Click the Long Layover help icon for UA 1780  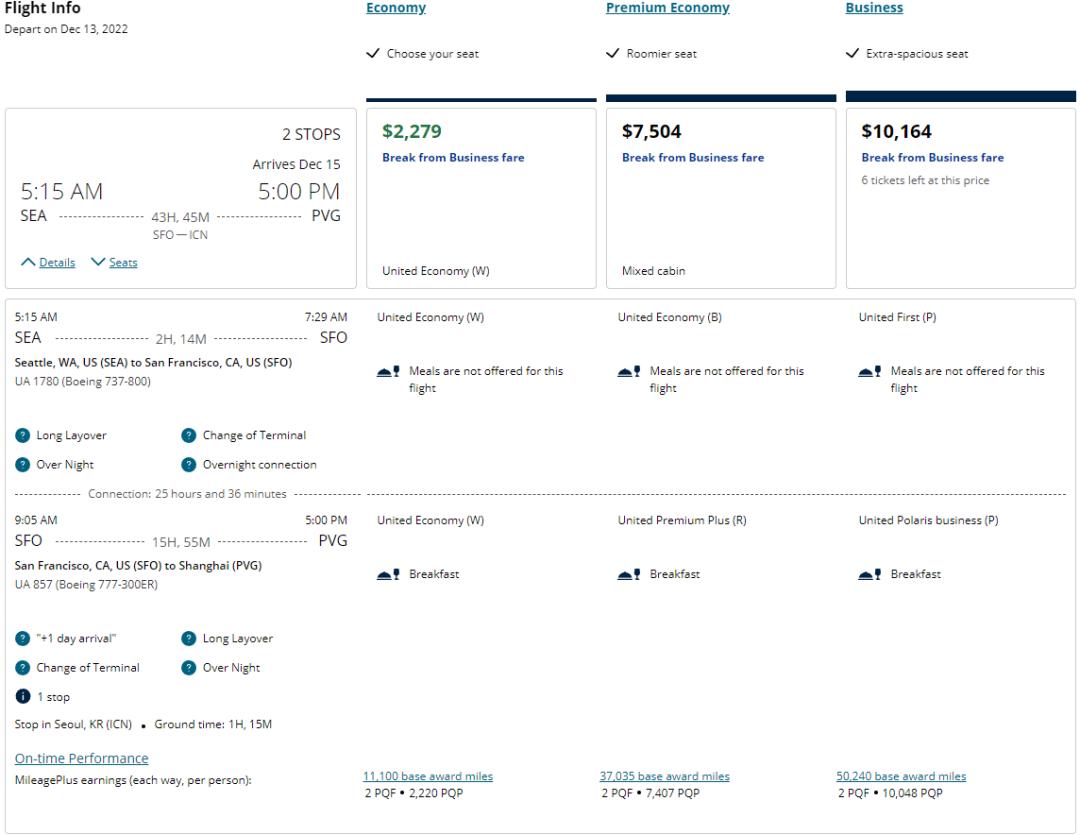coord(22,435)
